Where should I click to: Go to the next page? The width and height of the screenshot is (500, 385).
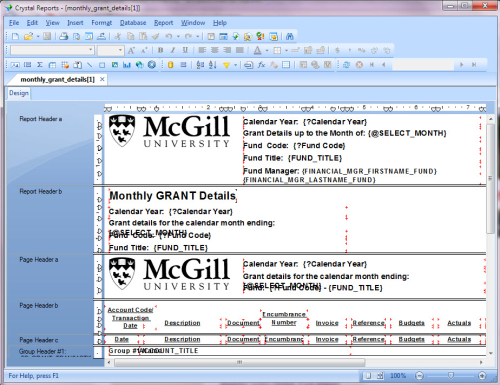(461, 65)
